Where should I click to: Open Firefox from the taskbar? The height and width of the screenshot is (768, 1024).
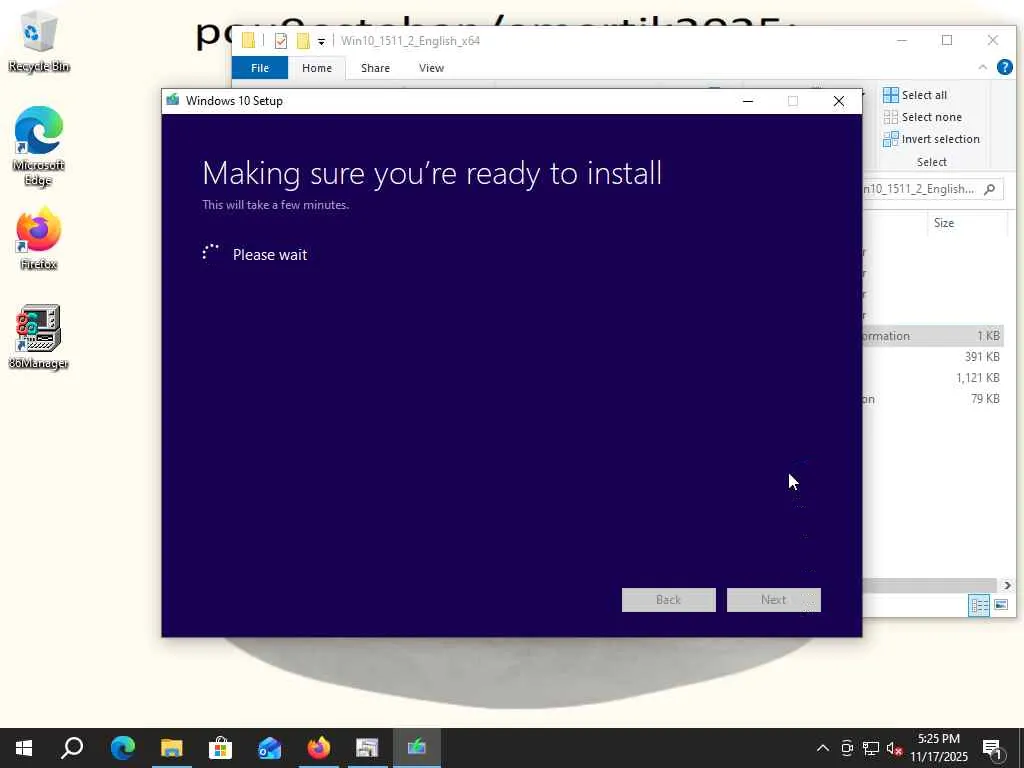[x=318, y=748]
